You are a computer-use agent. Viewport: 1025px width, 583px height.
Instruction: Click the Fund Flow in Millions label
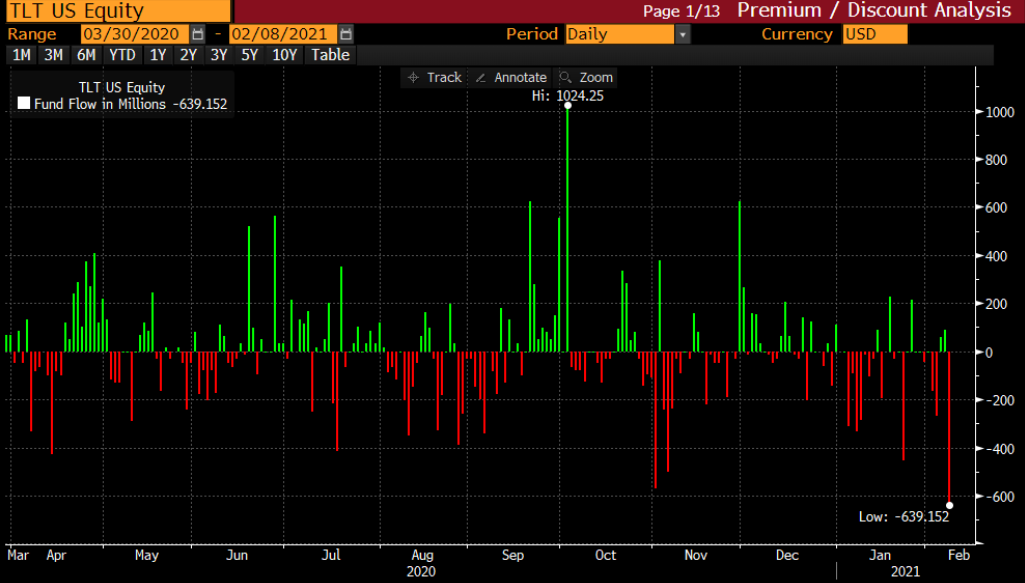click(x=99, y=104)
